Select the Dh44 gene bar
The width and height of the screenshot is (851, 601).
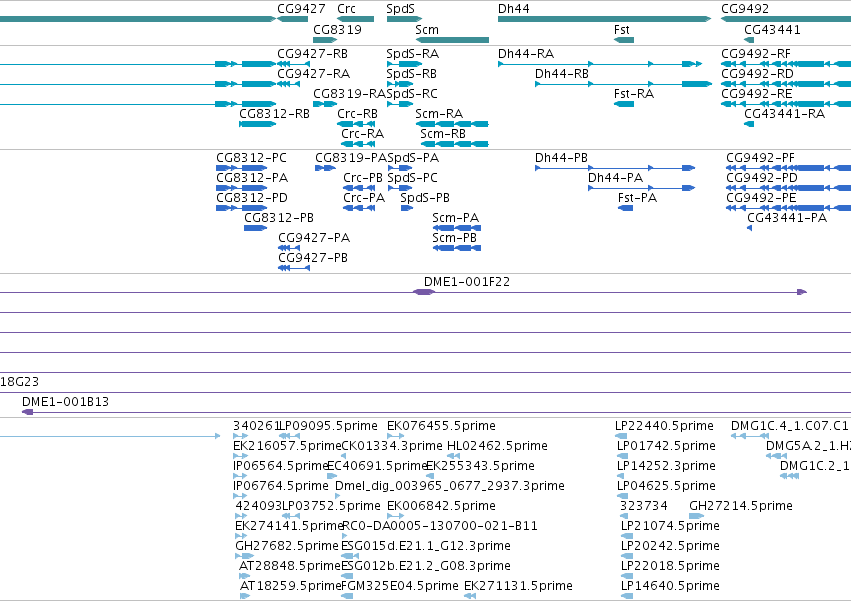click(x=604, y=19)
